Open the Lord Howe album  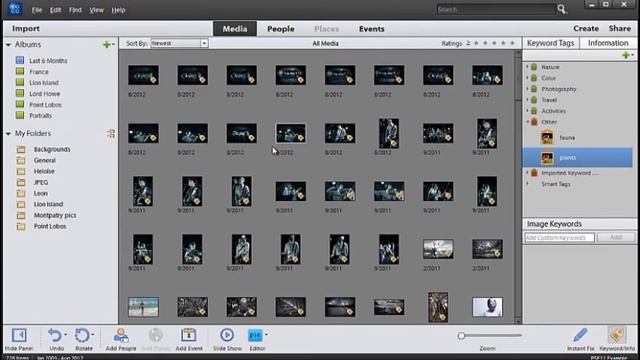[44, 94]
